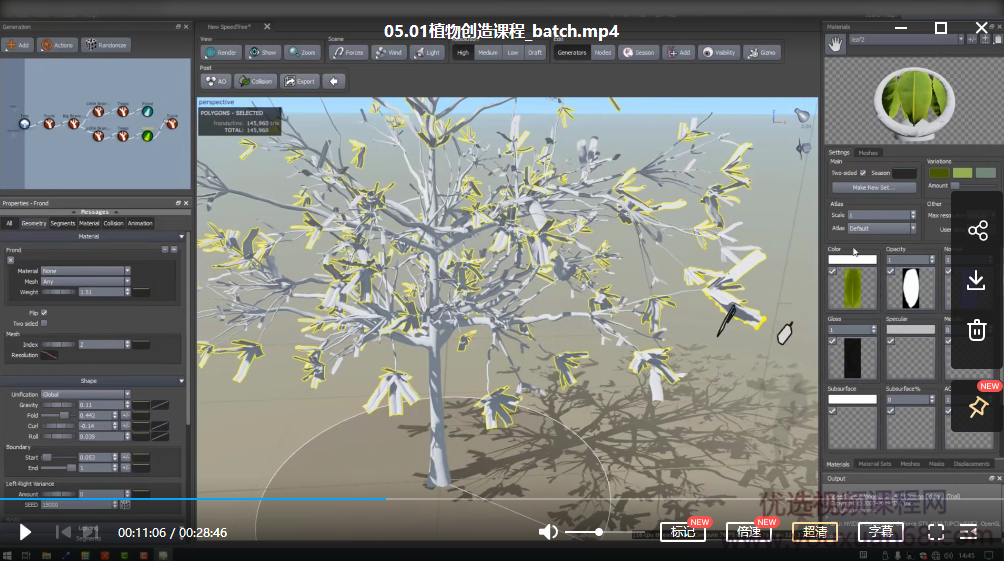
Task: Switch to the Meshes tab in Materials
Action: (868, 153)
